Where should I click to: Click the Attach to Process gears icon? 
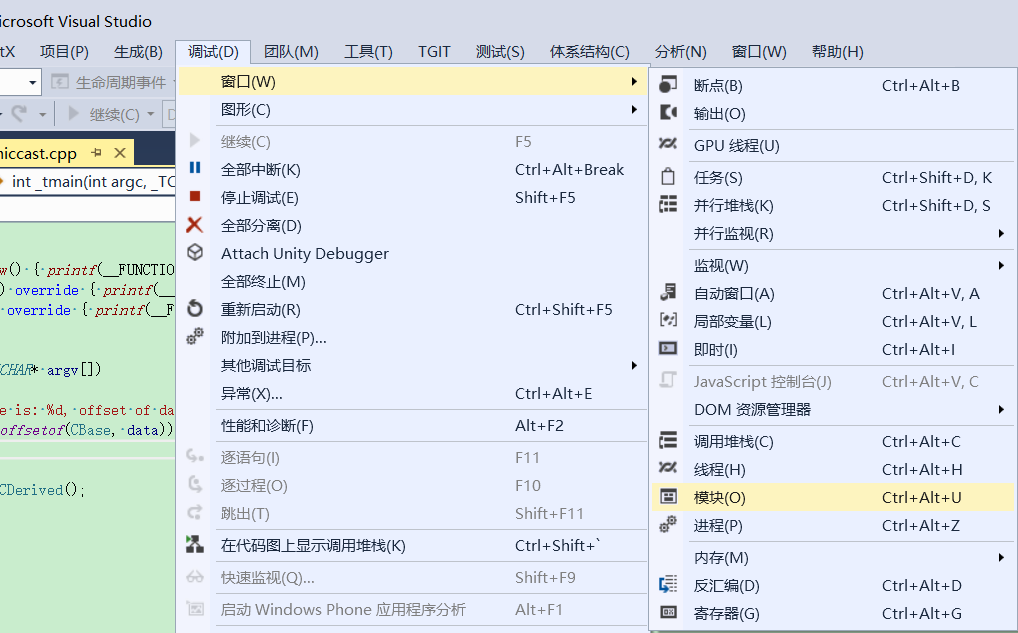click(x=195, y=336)
